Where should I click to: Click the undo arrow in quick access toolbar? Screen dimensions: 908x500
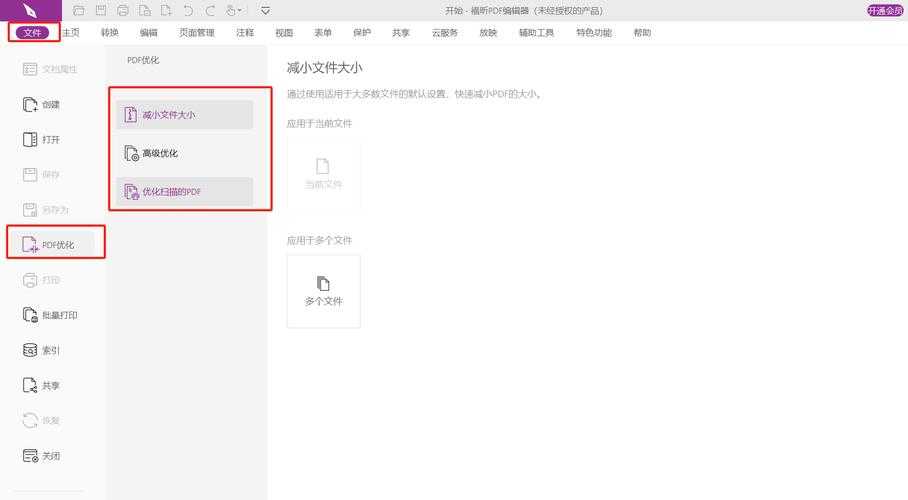click(188, 10)
